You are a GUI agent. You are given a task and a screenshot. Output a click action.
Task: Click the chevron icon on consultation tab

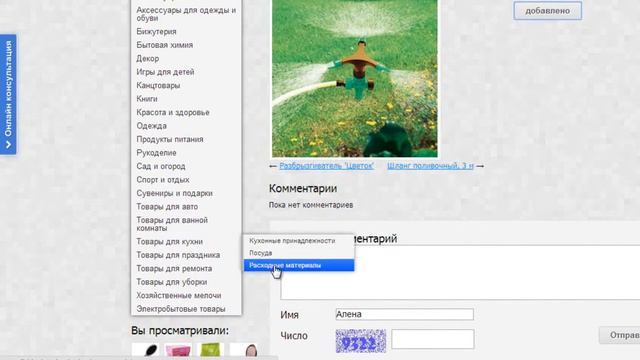click(x=8, y=145)
